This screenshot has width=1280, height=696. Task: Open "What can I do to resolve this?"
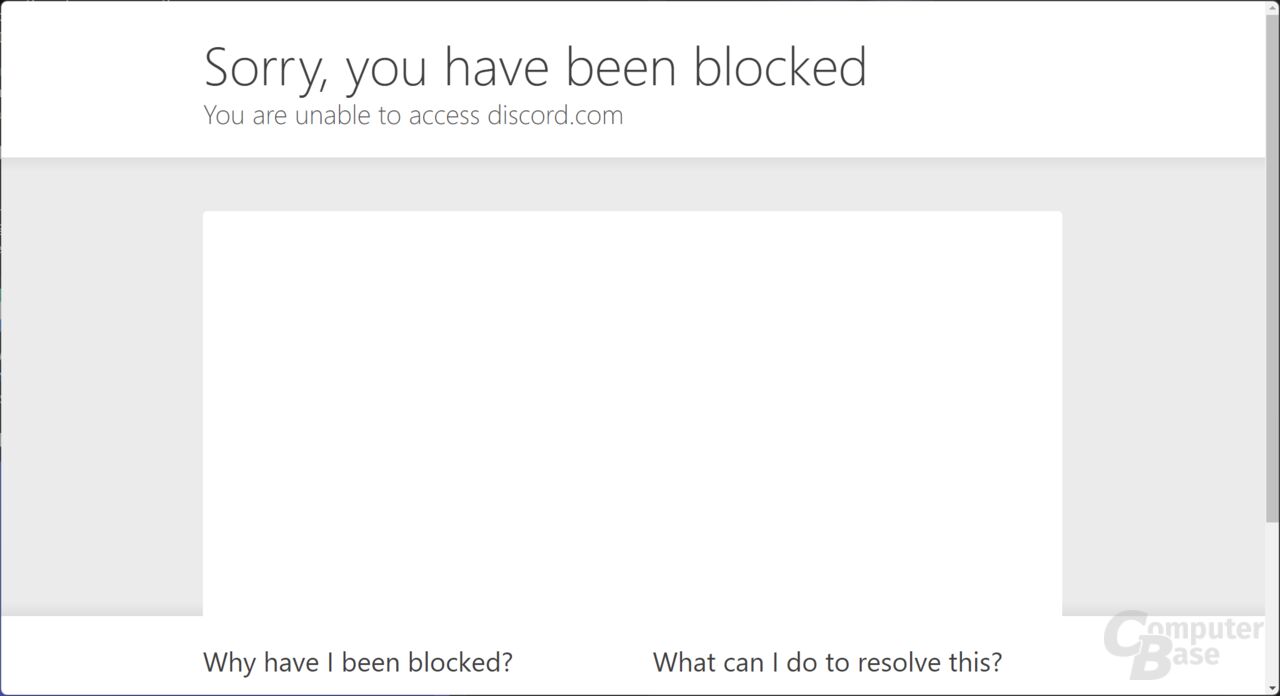pyautogui.click(x=827, y=662)
